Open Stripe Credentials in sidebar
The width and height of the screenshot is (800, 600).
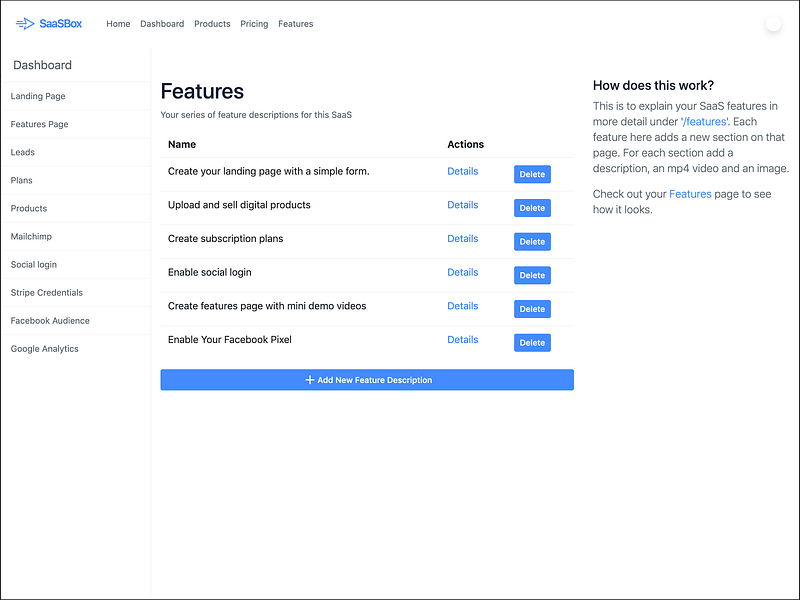pyautogui.click(x=76, y=292)
